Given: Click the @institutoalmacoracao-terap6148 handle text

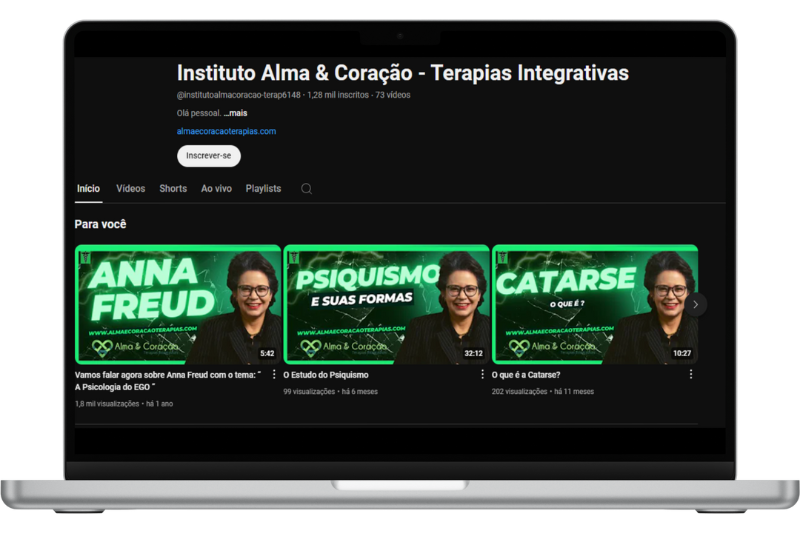Looking at the screenshot, I should pyautogui.click(x=239, y=95).
